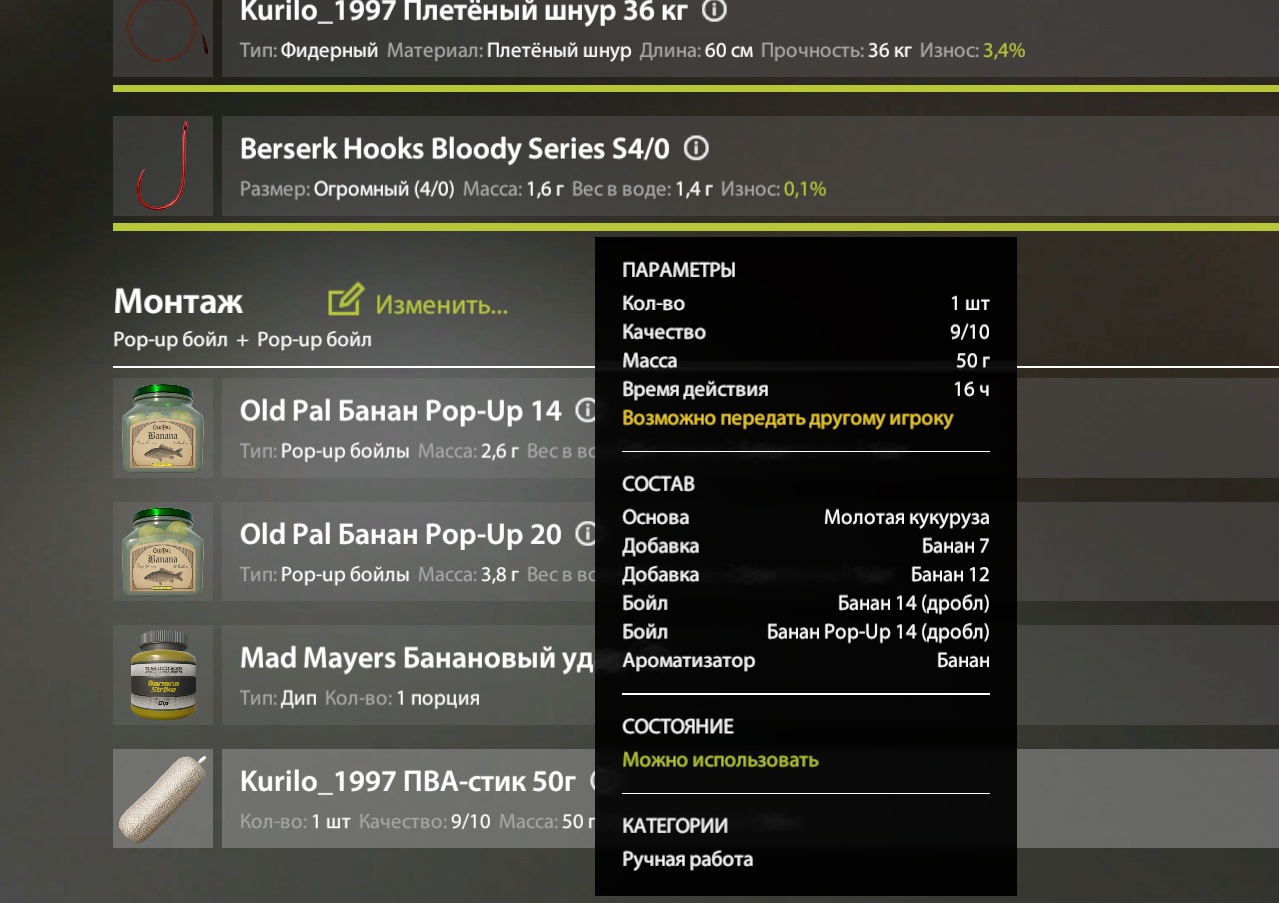1279x903 pixels.
Task: Open info icon next to Berserk Hooks S4/0
Action: click(x=696, y=149)
